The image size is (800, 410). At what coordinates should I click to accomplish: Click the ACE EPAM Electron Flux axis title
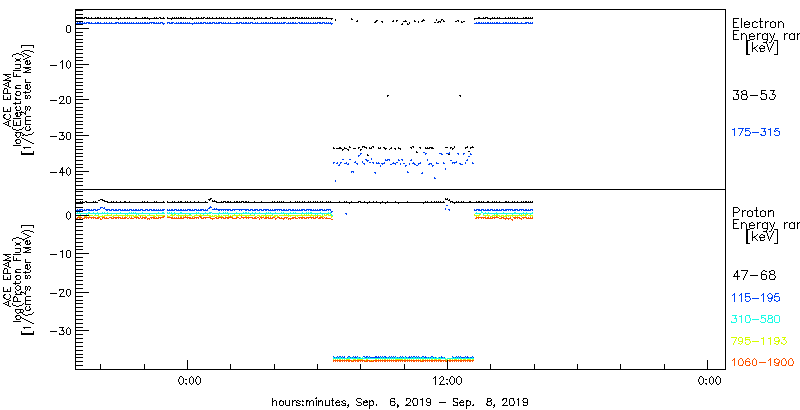(x=19, y=99)
